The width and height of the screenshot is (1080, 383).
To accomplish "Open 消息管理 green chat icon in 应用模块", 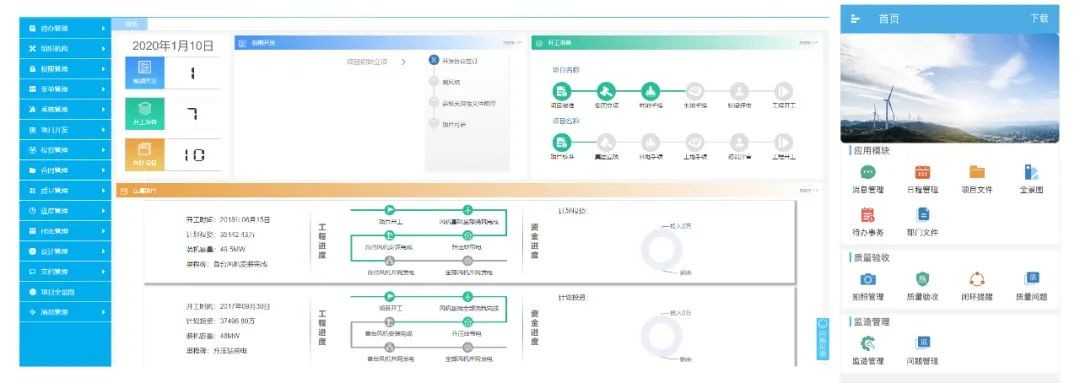I will tap(868, 172).
